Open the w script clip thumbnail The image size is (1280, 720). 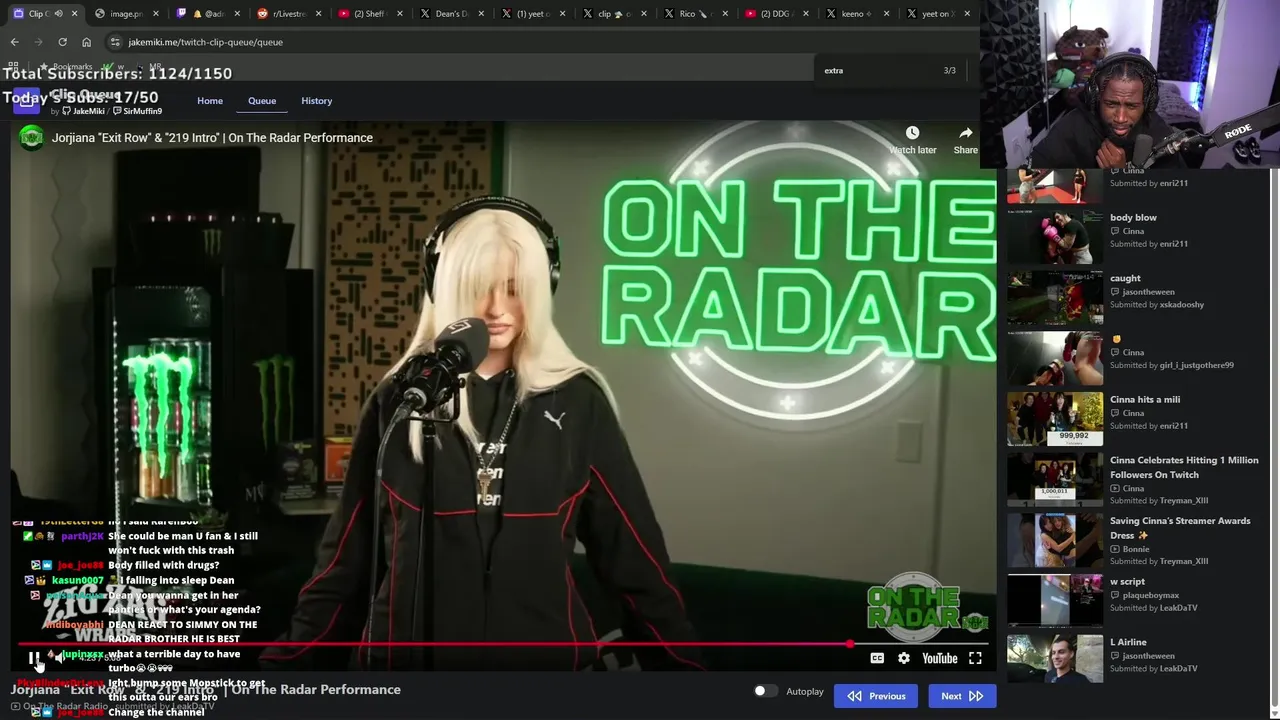click(x=1055, y=601)
